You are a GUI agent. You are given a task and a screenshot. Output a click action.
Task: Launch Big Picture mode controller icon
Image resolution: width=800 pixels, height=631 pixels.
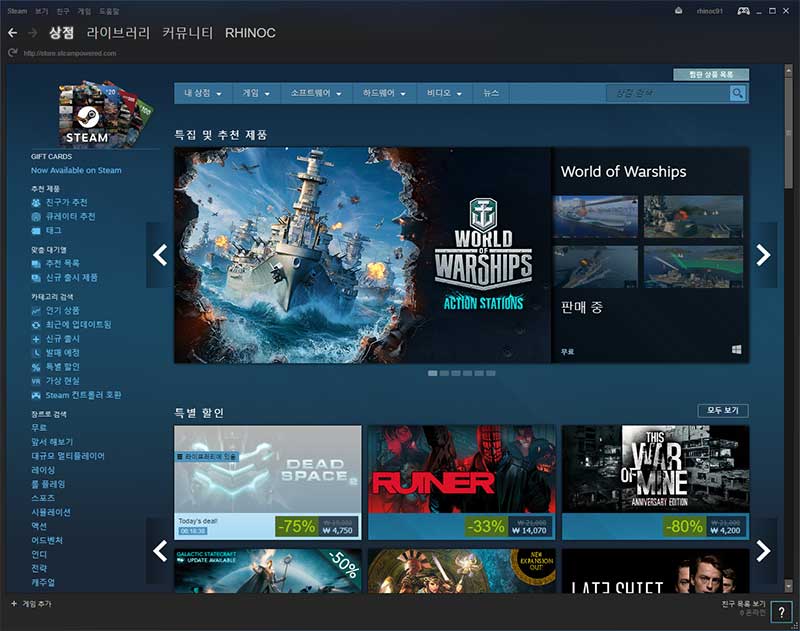point(743,11)
